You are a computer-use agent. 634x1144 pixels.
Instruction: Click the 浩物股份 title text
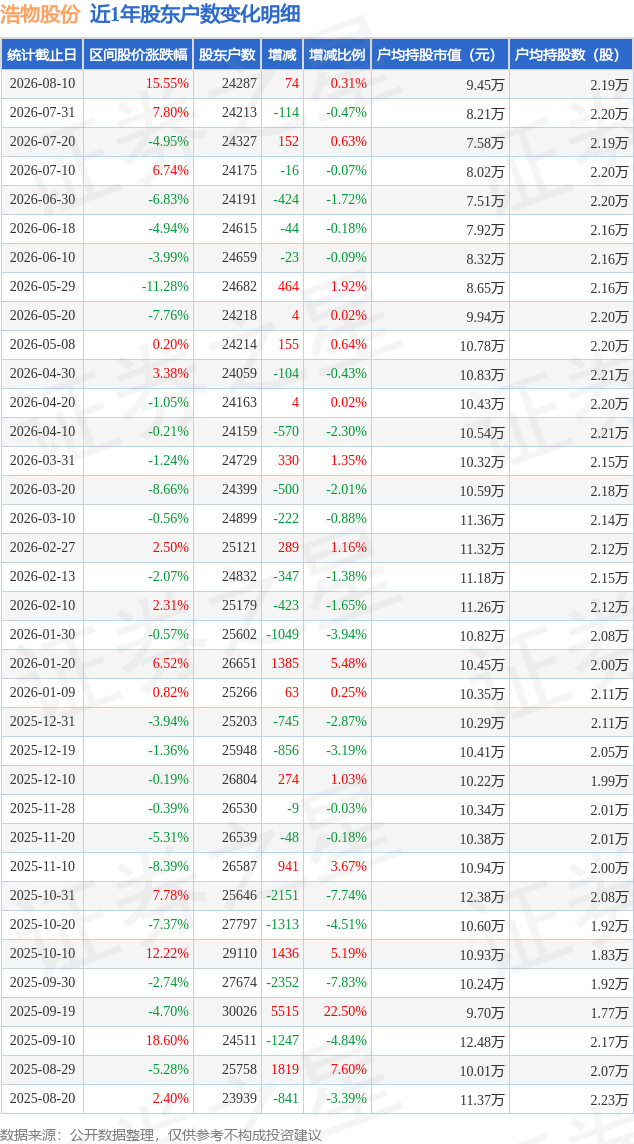[x=43, y=14]
